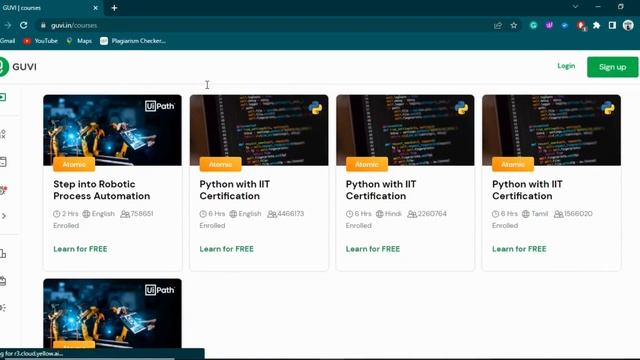The image size is (640, 360).
Task: Click the lock icon in the address bar
Action: click(x=43, y=25)
